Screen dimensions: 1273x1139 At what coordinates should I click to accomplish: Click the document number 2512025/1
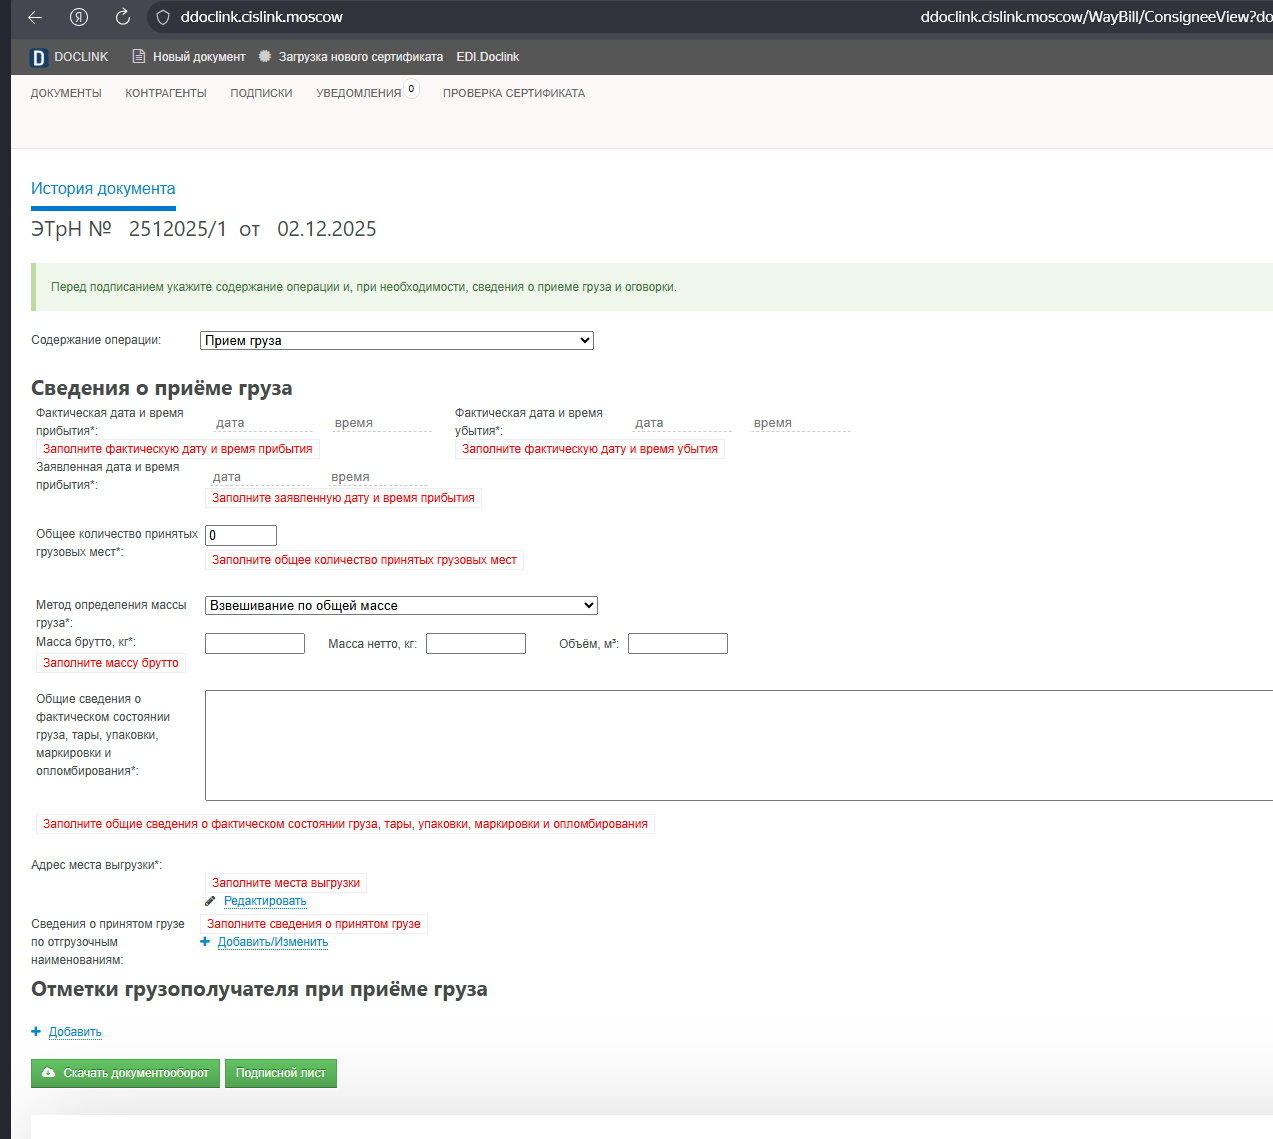coord(178,229)
